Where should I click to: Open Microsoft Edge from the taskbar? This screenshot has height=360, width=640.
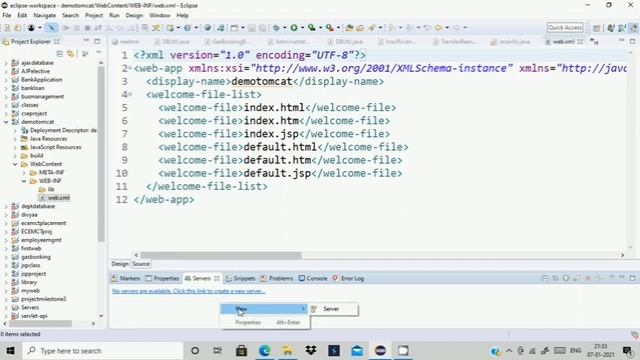[x=264, y=351]
